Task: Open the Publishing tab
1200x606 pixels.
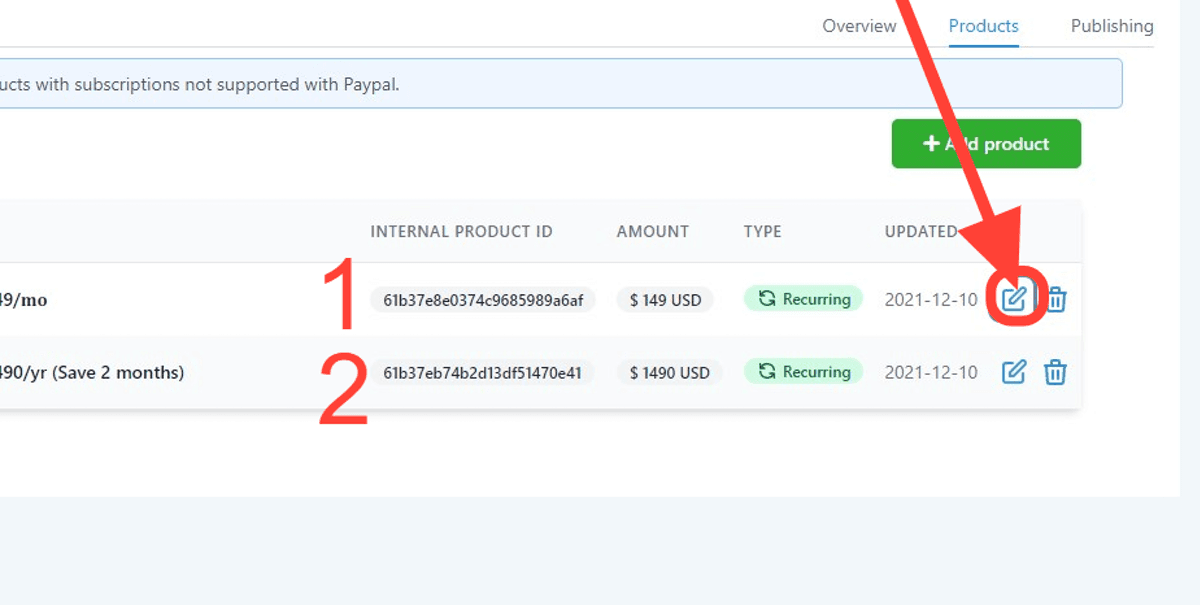Action: (1112, 26)
